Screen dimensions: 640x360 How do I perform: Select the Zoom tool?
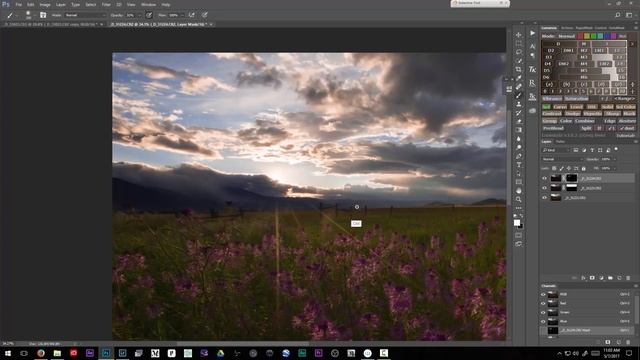click(518, 199)
